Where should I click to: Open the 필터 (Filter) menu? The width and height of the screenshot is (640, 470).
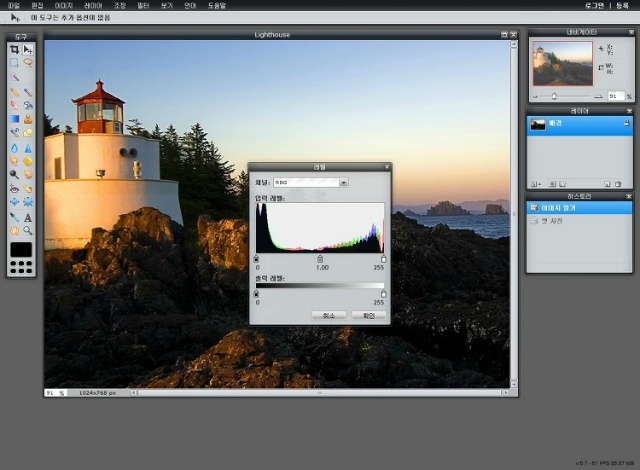coord(143,6)
